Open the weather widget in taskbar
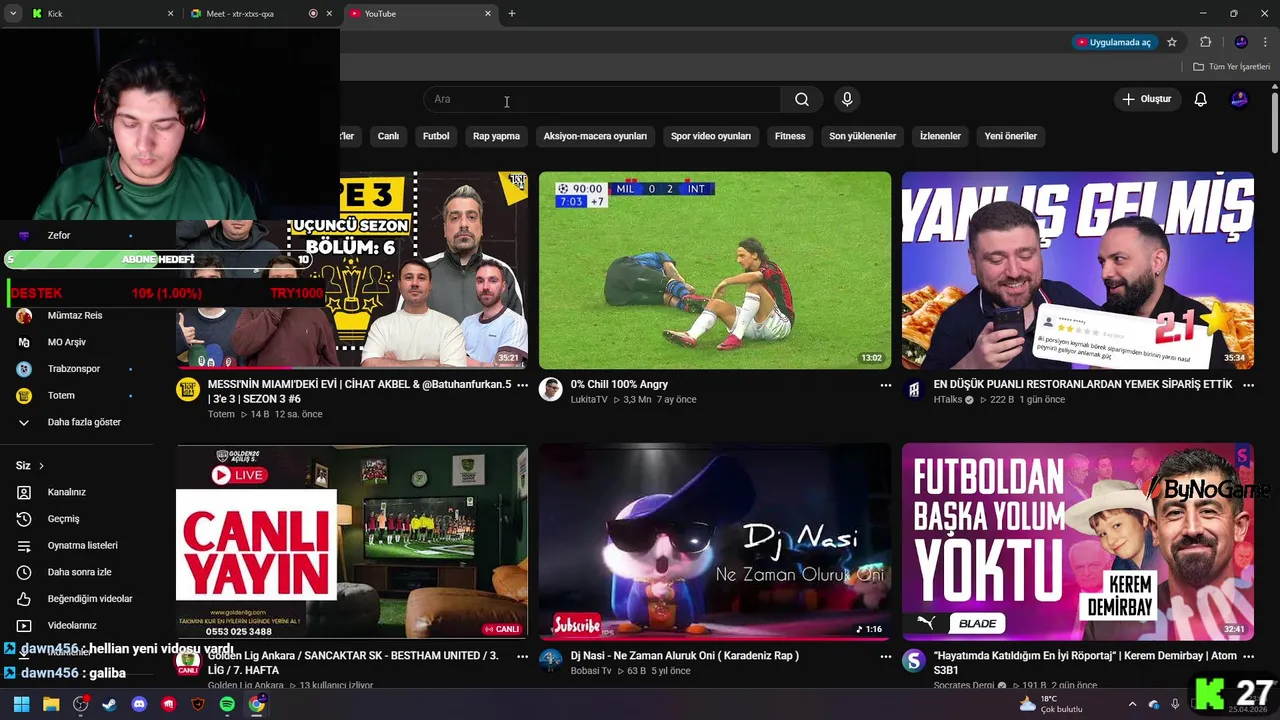This screenshot has width=1280, height=720. point(1051,704)
